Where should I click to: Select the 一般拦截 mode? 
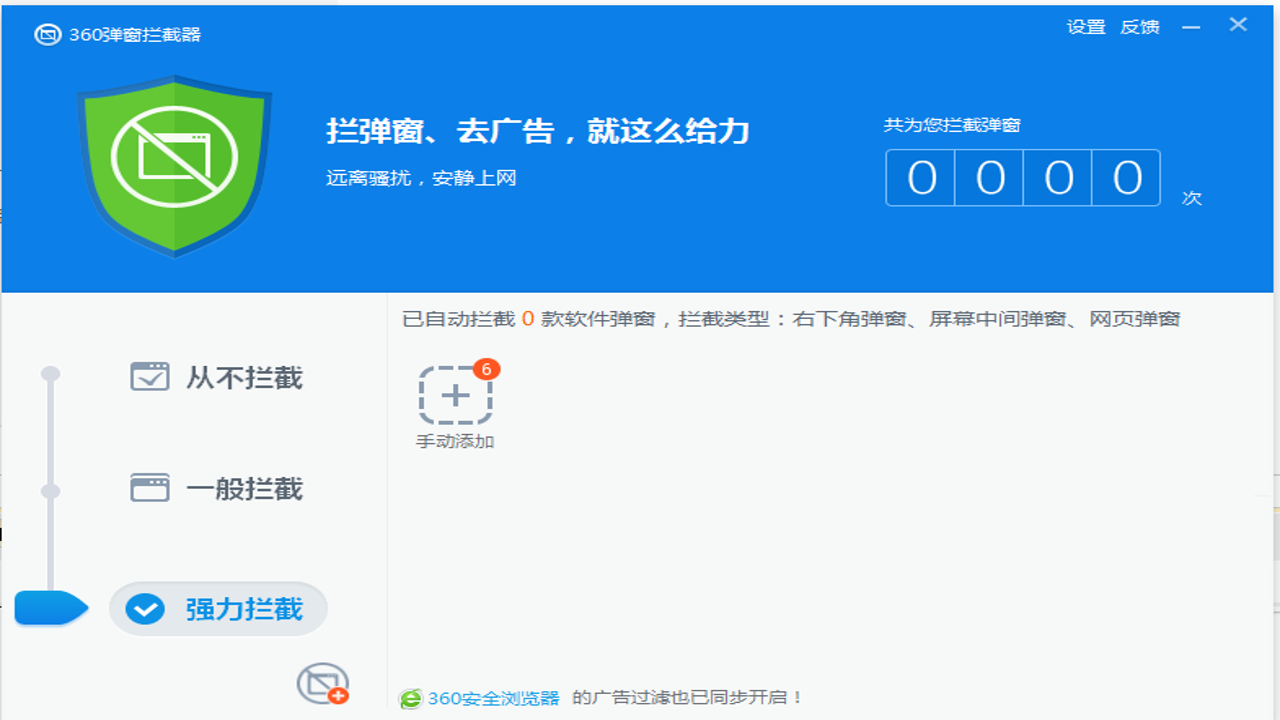point(216,489)
